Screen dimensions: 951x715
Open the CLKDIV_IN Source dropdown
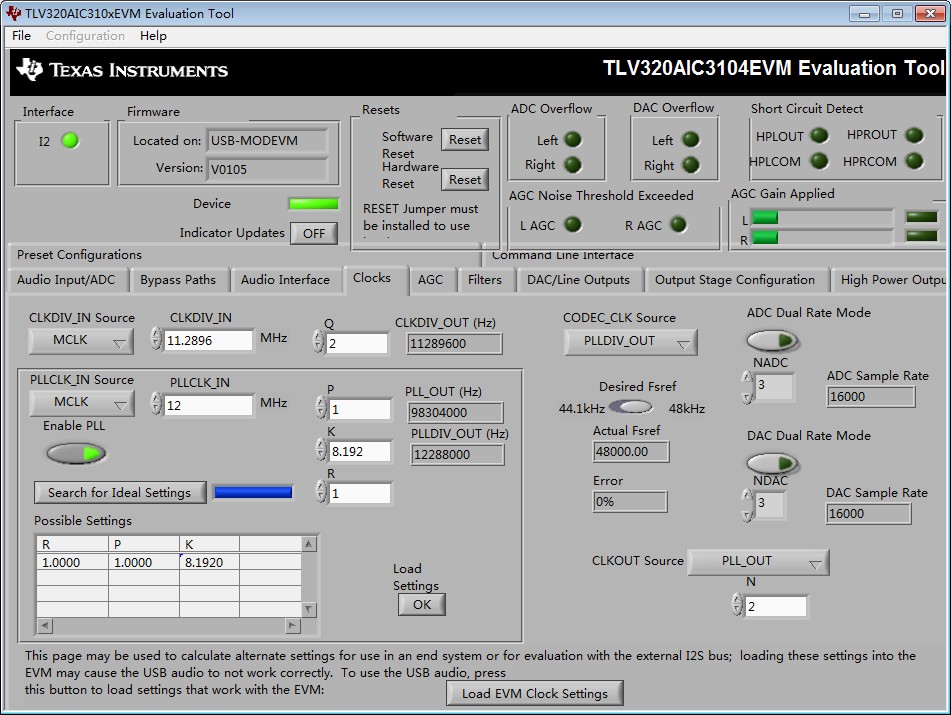point(81,340)
